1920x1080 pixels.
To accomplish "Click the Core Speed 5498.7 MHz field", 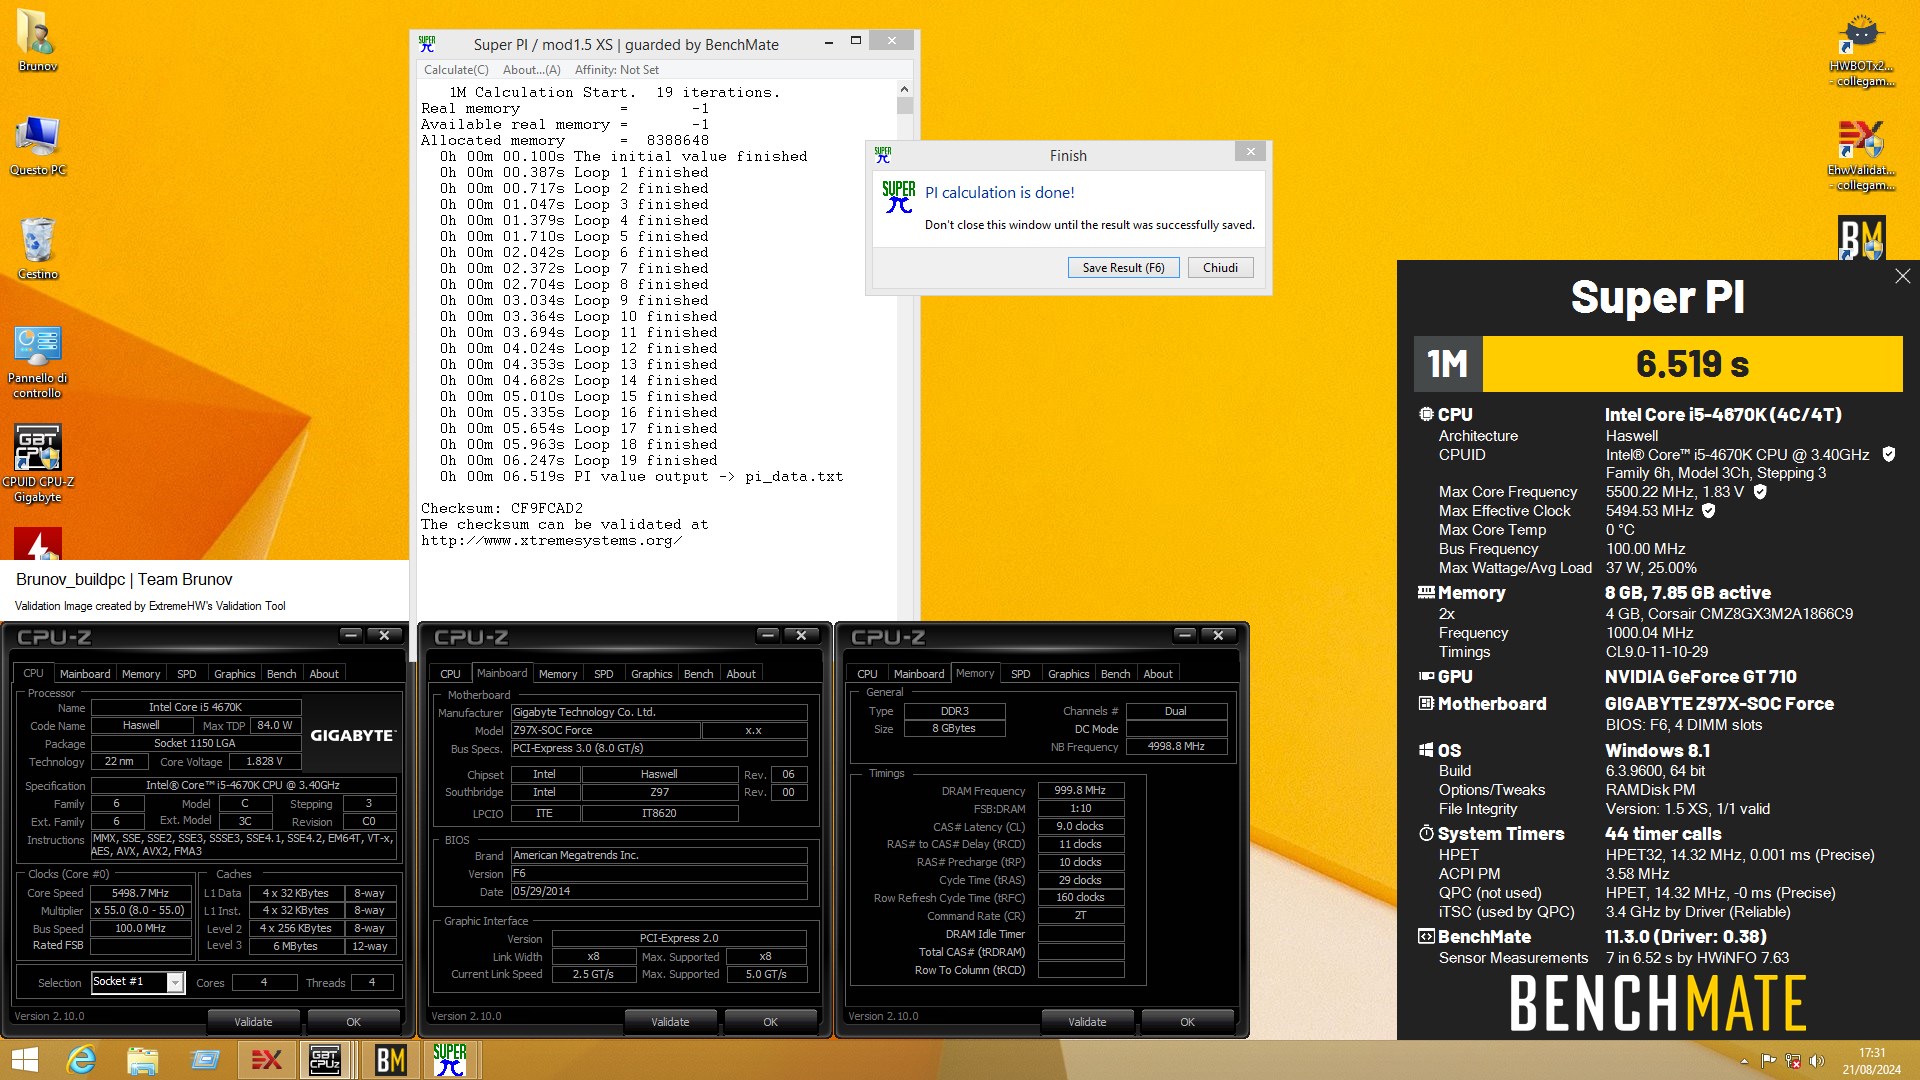I will (140, 893).
